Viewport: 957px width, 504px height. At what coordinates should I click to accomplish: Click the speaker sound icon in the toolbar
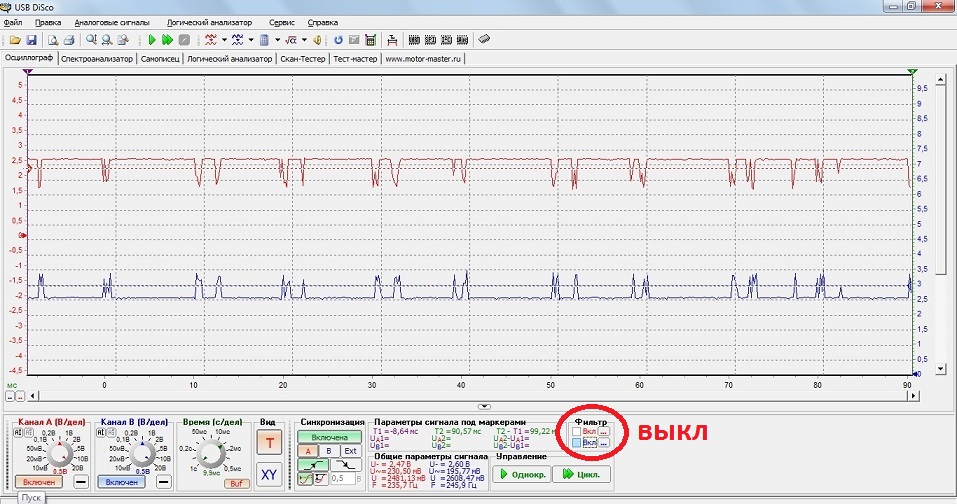click(317, 40)
